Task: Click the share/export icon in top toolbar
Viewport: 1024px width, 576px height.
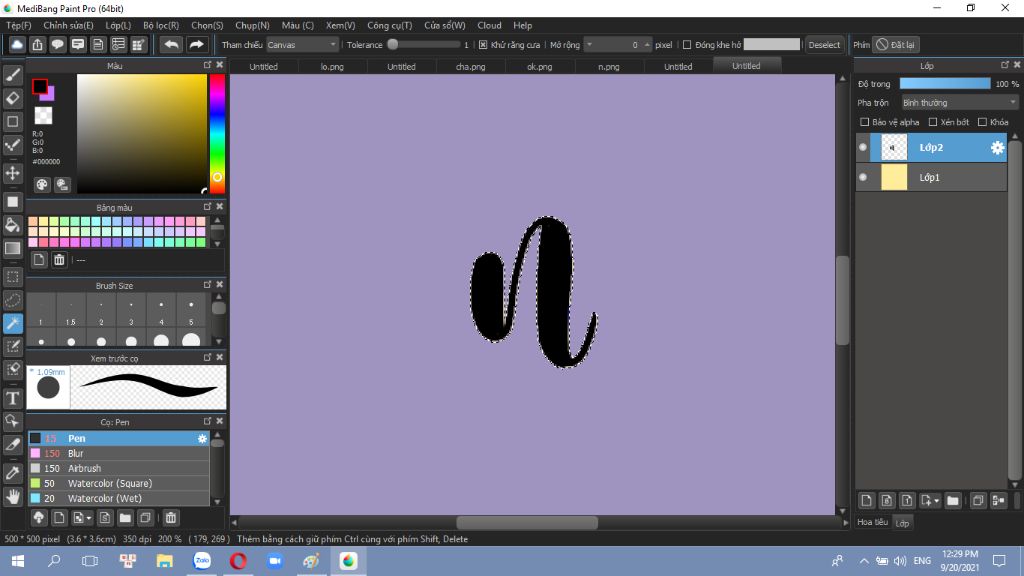Action: [x=37, y=44]
